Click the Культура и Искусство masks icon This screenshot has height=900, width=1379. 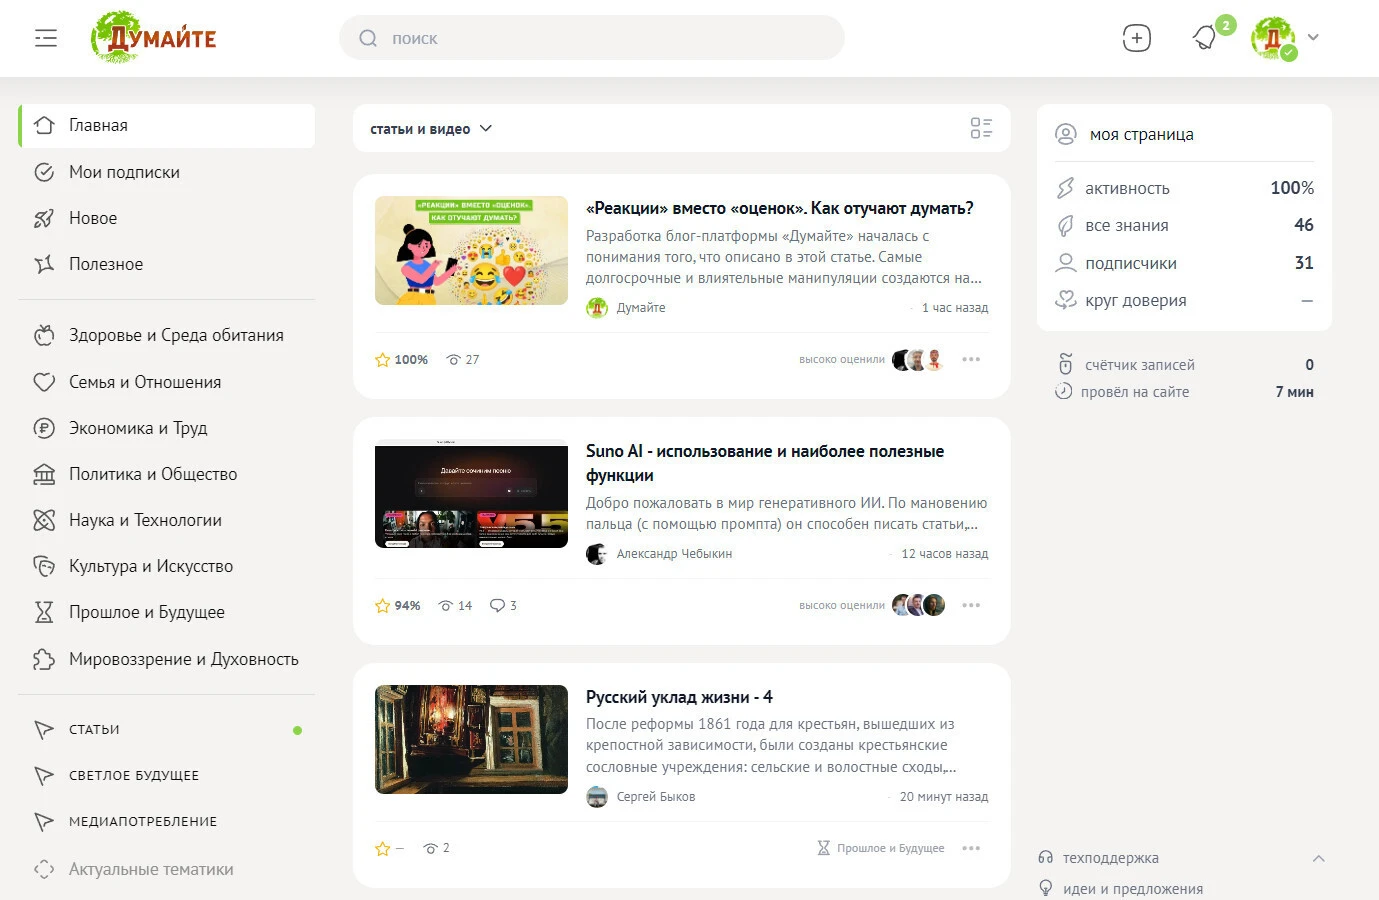click(44, 566)
